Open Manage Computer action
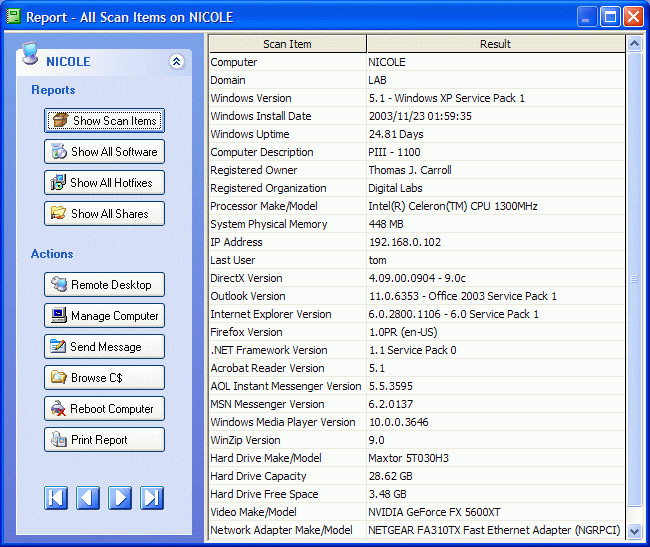Viewport: 650px width, 547px height. tap(104, 316)
